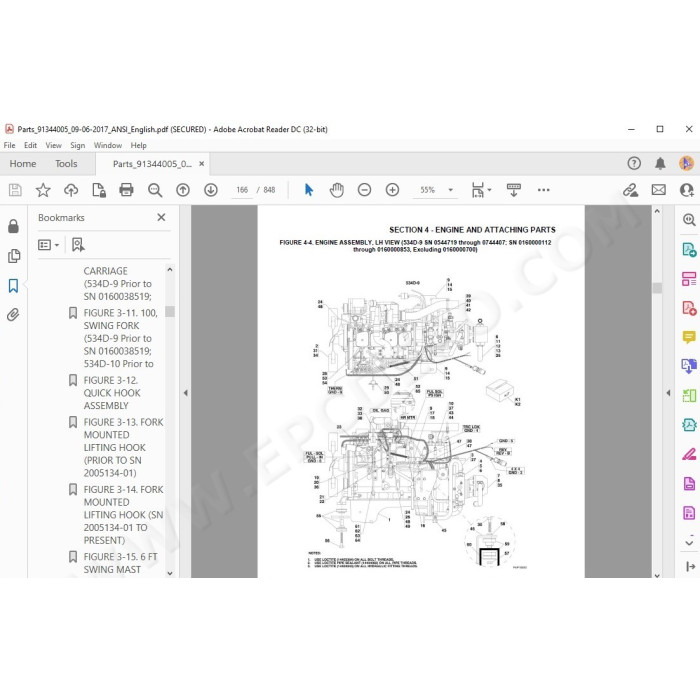Open the protected file conversion icon
The image size is (700, 700).
[99, 190]
